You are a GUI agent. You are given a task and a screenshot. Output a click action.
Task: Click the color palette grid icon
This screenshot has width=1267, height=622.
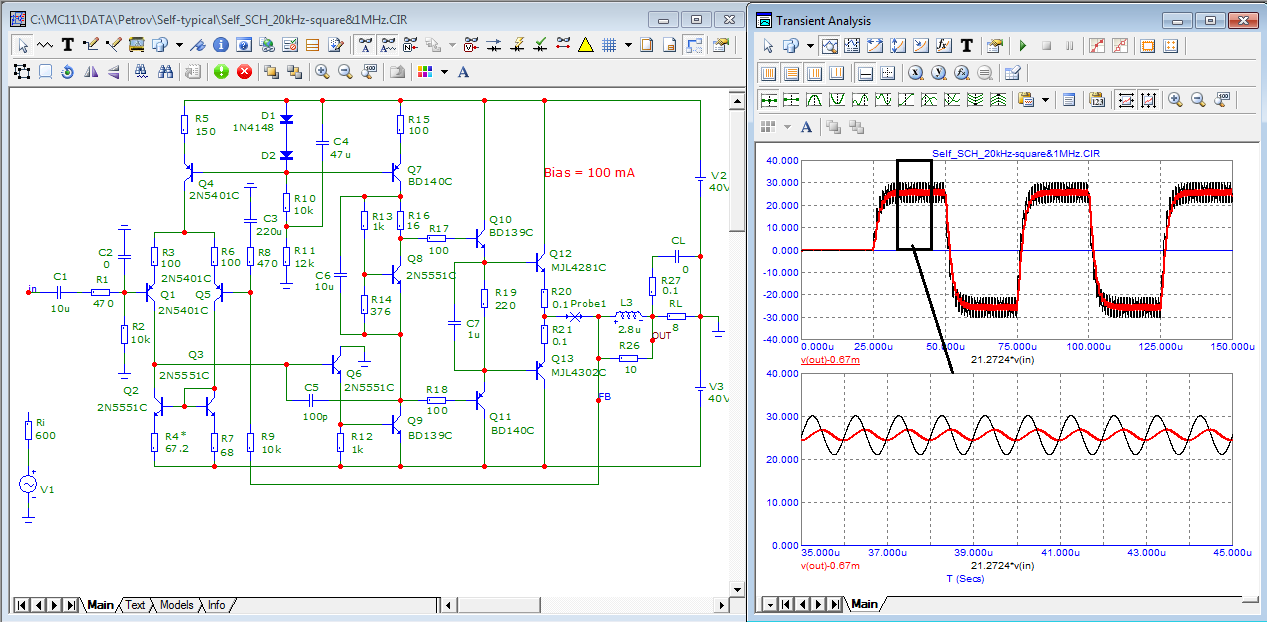pyautogui.click(x=425, y=72)
